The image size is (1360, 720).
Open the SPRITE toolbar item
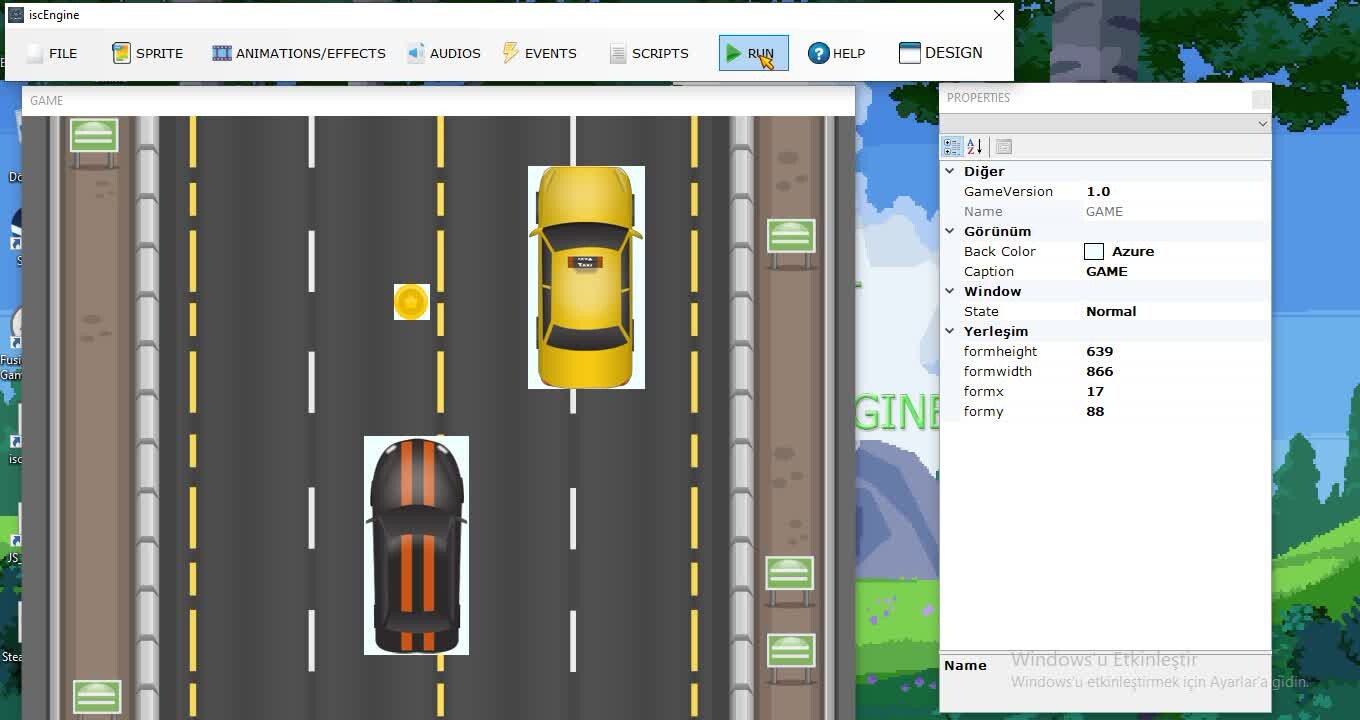(x=148, y=54)
